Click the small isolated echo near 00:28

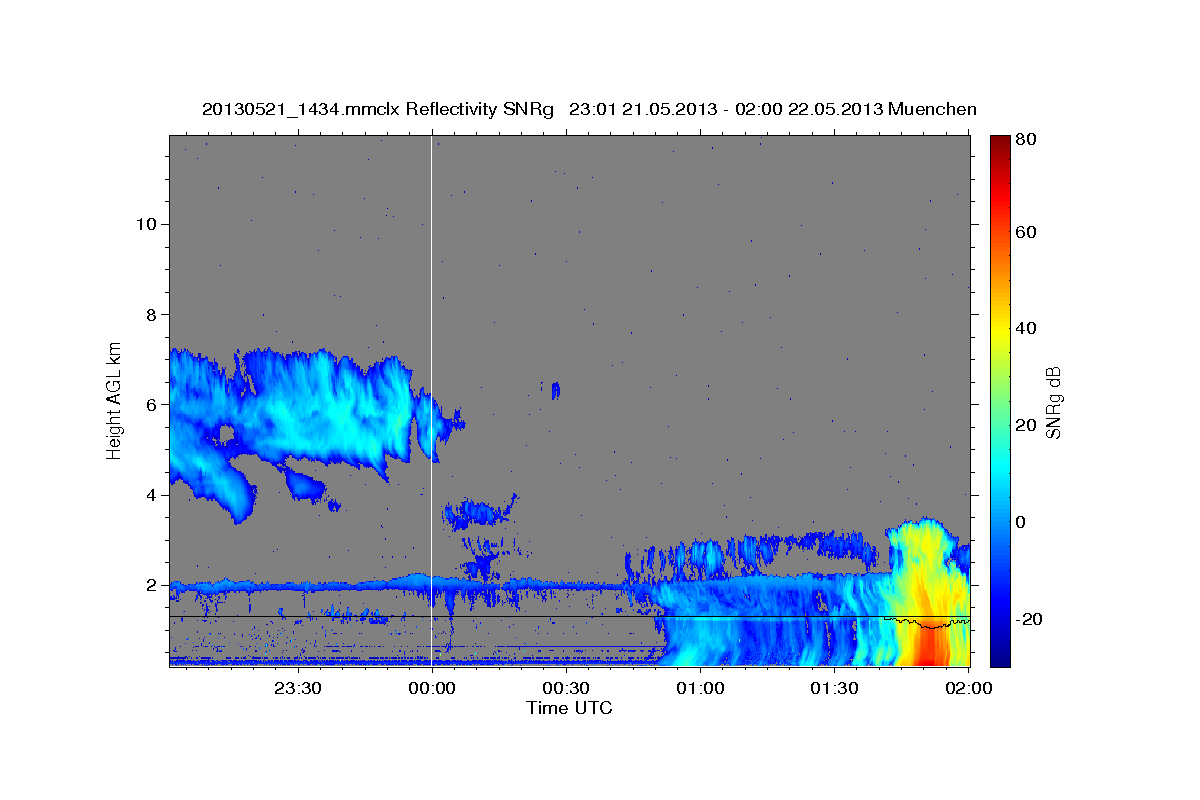(x=556, y=390)
